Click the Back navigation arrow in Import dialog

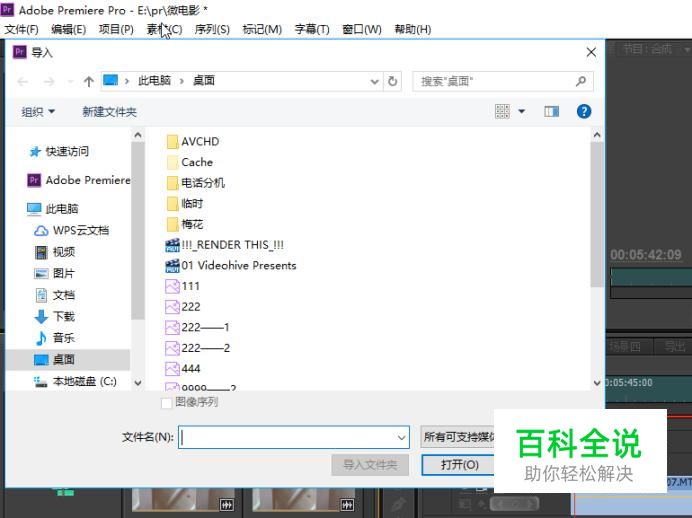coord(23,82)
